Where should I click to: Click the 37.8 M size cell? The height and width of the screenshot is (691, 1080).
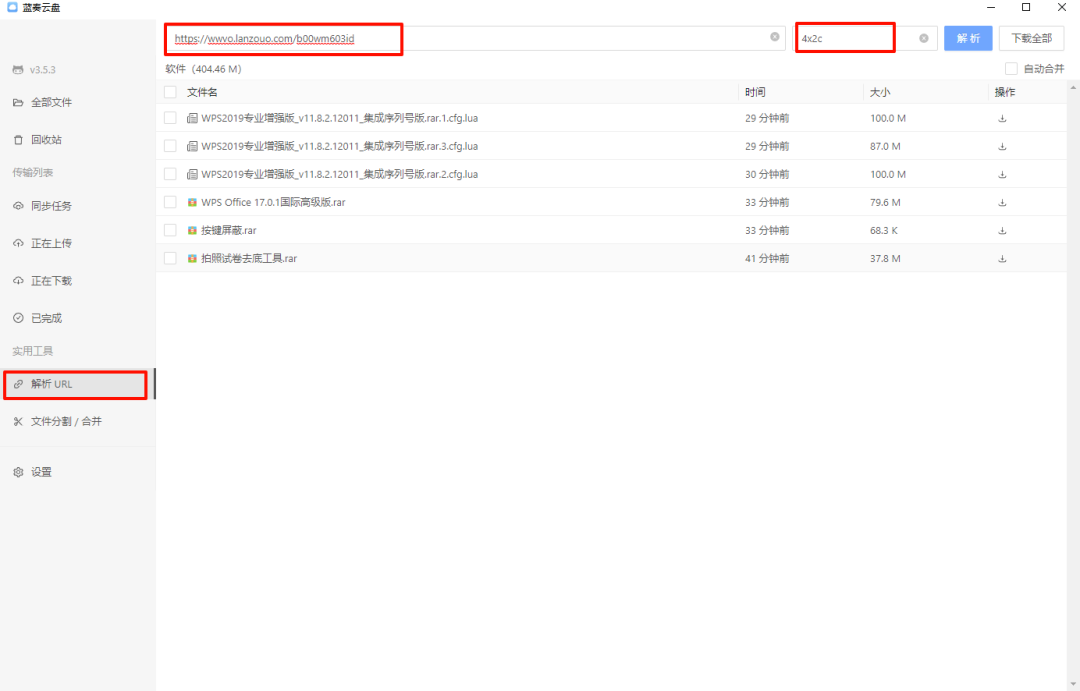click(x=885, y=258)
